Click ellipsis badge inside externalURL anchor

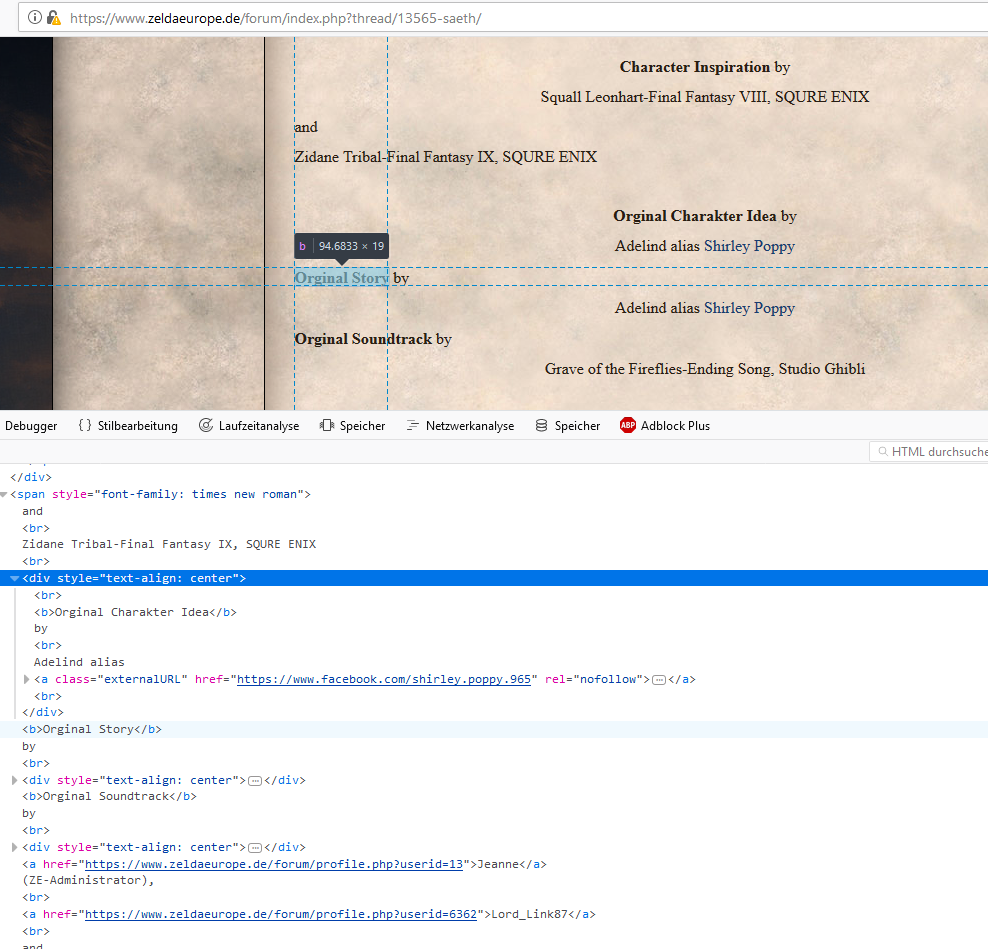tap(658, 680)
